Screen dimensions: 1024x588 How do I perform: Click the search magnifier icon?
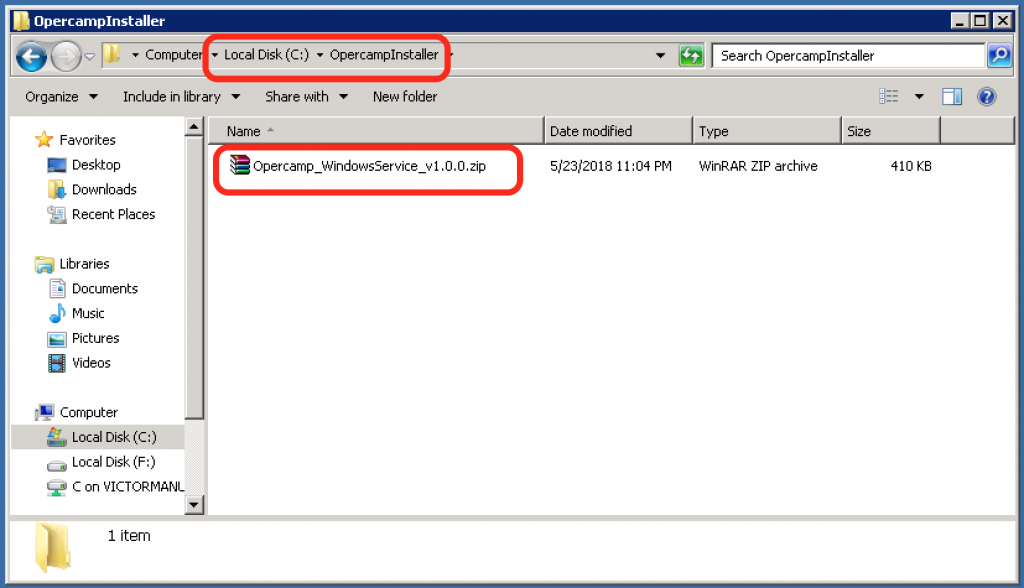coord(998,56)
